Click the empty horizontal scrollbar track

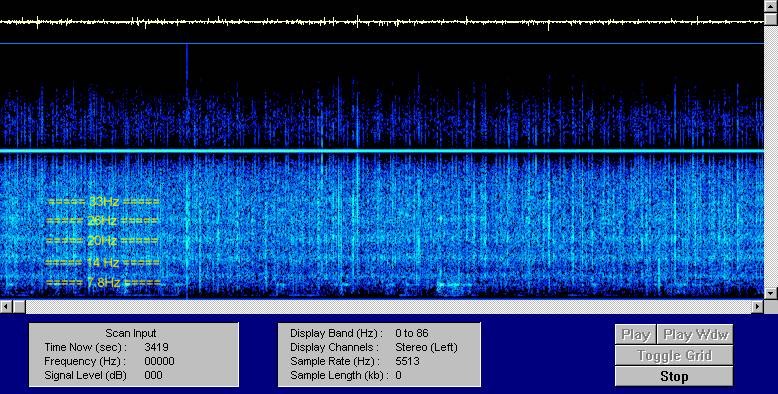point(388,307)
